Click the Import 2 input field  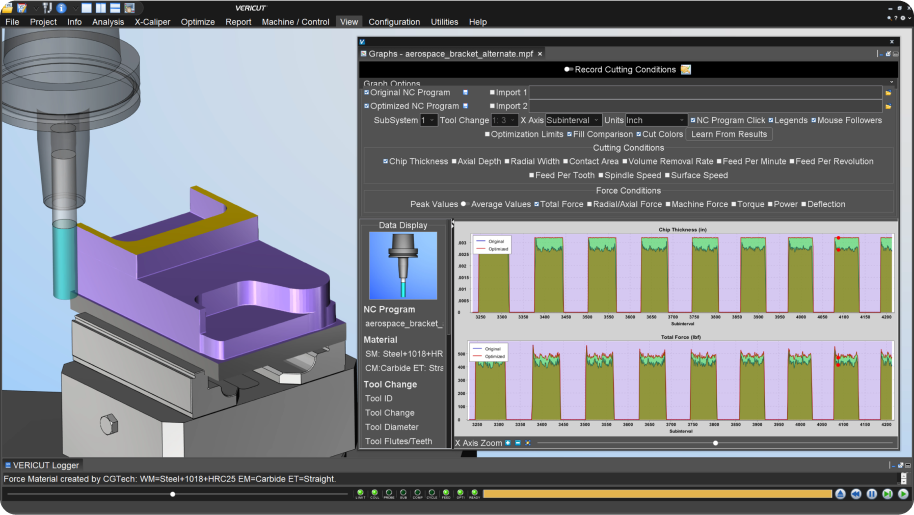(704, 106)
